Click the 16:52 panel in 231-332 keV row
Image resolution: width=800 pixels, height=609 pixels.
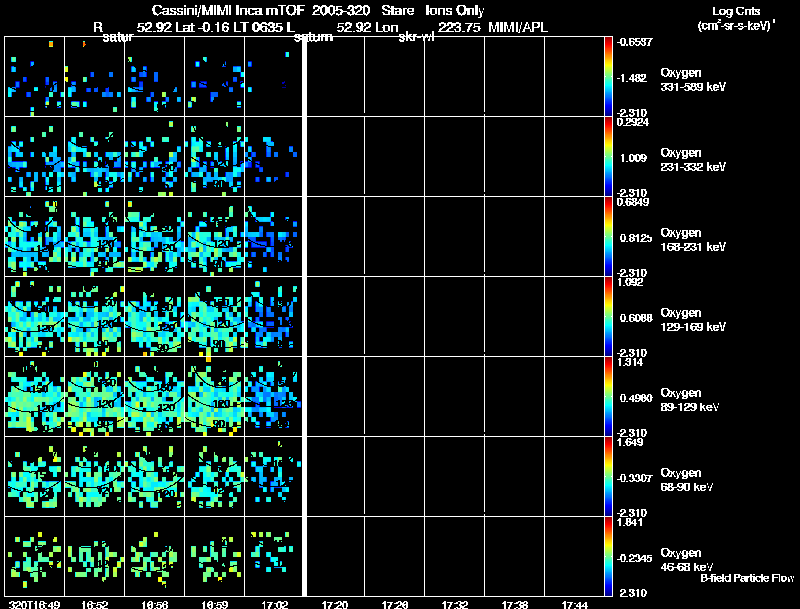[x=95, y=156]
